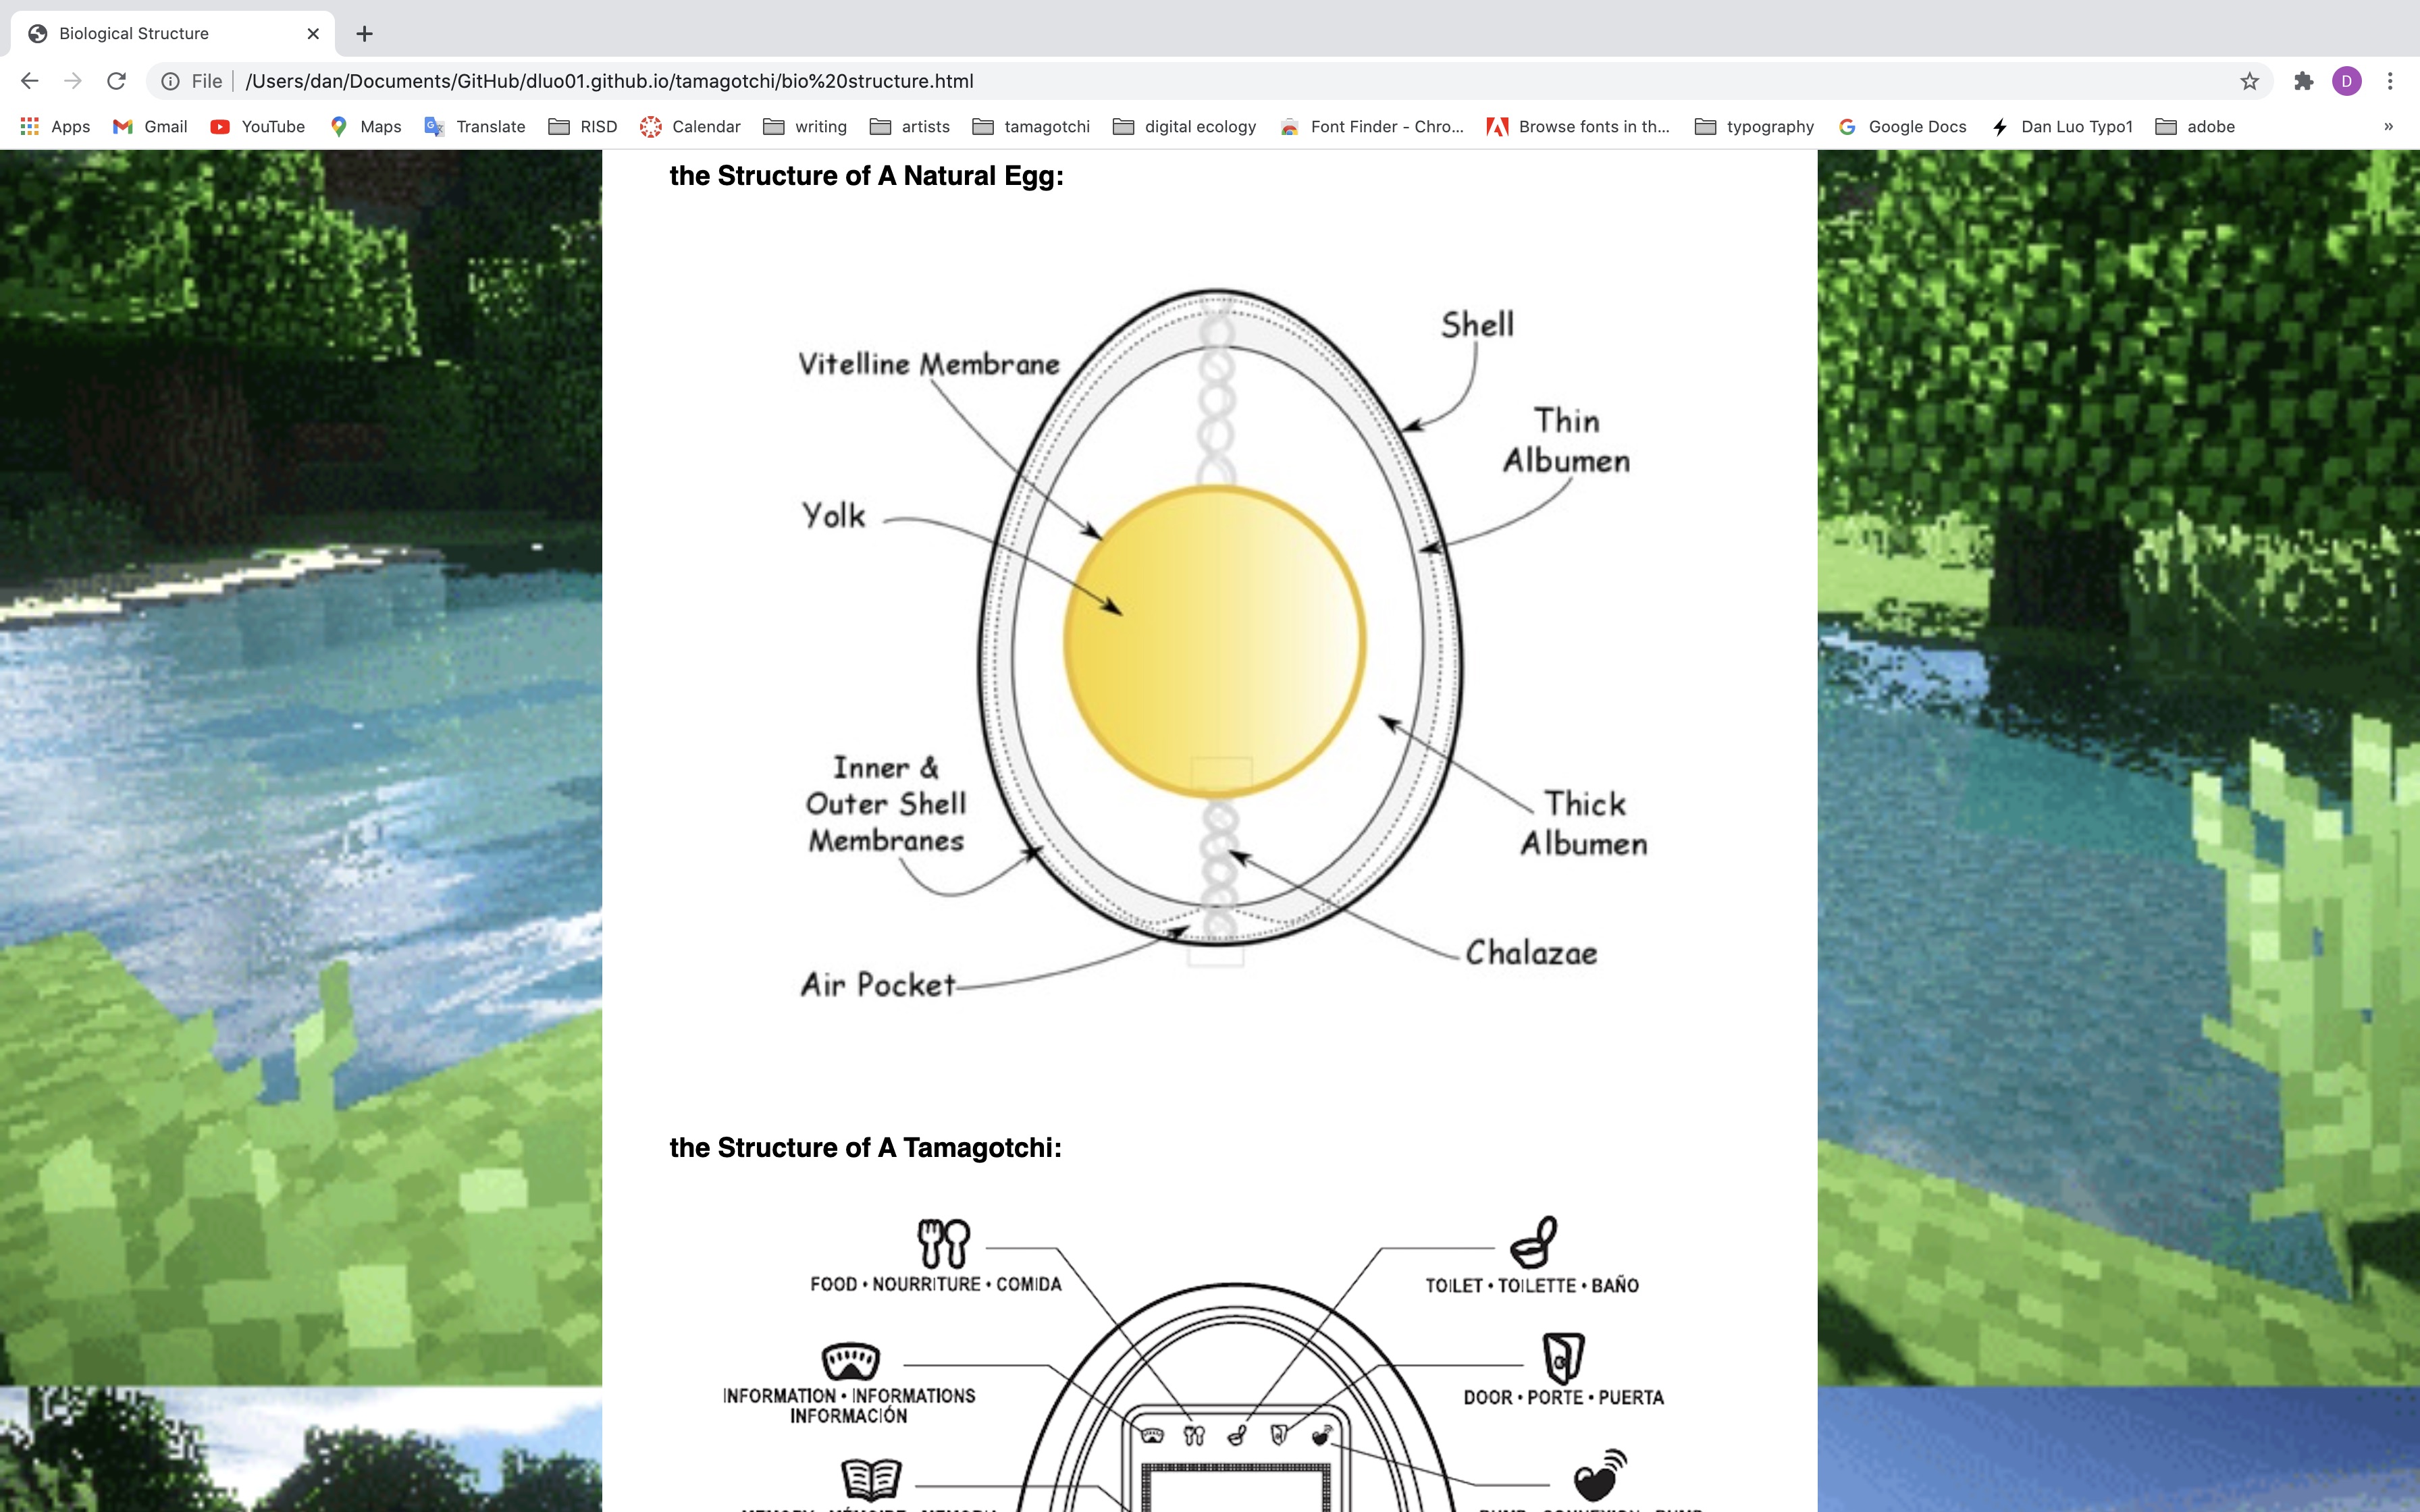Open the Browse fonts Adobe bookmark
Screen dimensions: 2420x1512
click(x=1577, y=126)
